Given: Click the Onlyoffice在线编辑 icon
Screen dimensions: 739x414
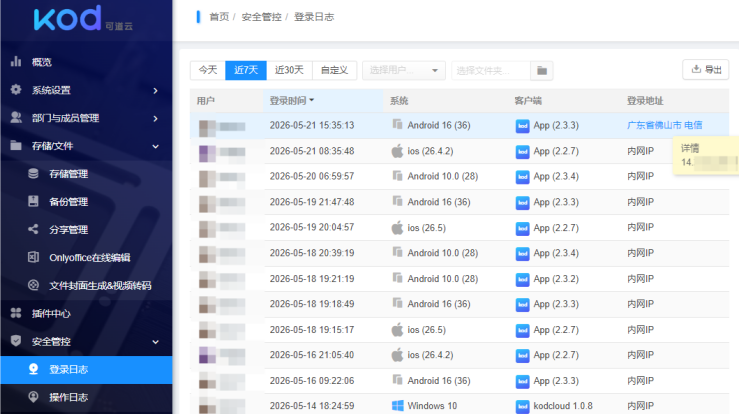Looking at the screenshot, I should [x=33, y=257].
